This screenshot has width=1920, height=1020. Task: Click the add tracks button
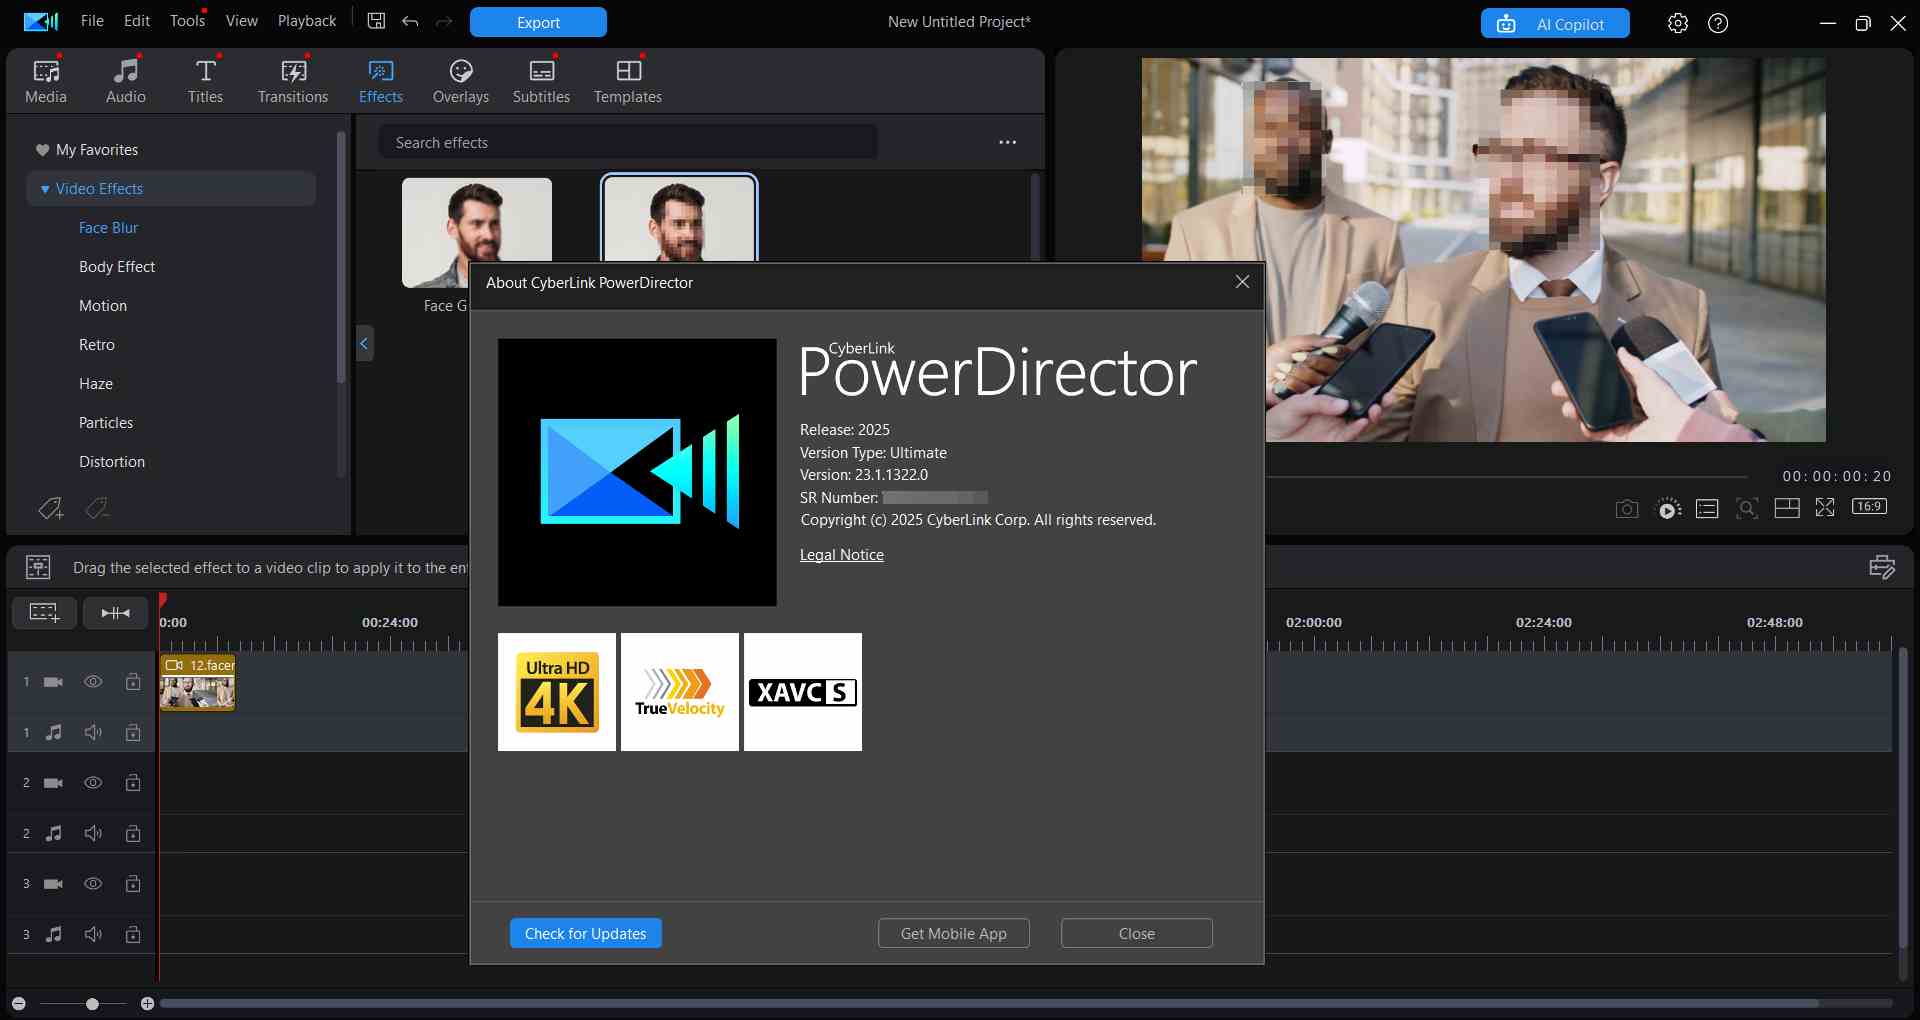coord(44,612)
